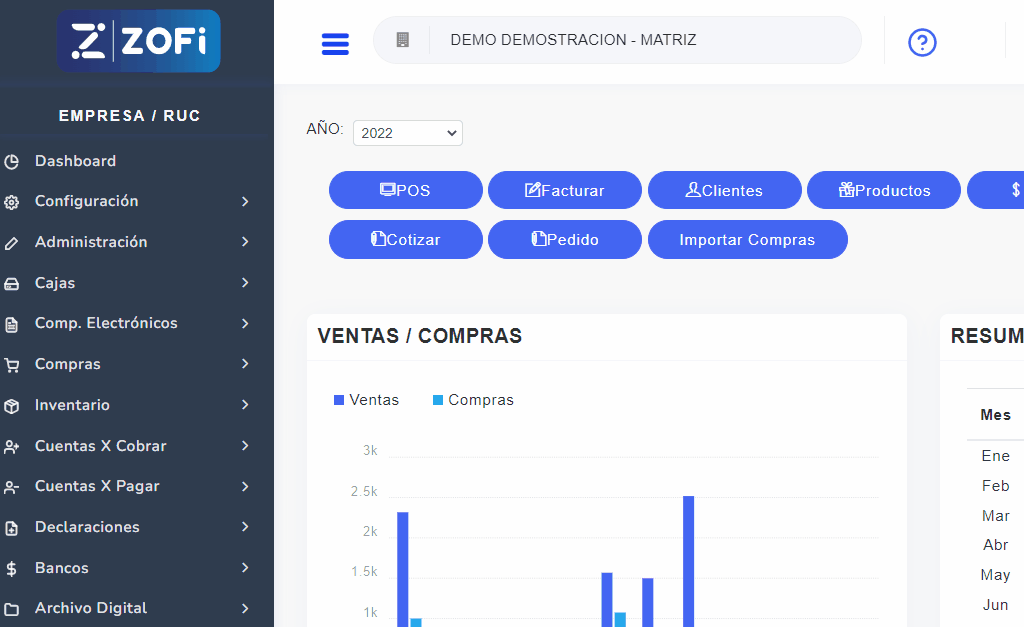Click the Bancos dollar sign icon
Screen dimensions: 1024x627
[12, 569]
